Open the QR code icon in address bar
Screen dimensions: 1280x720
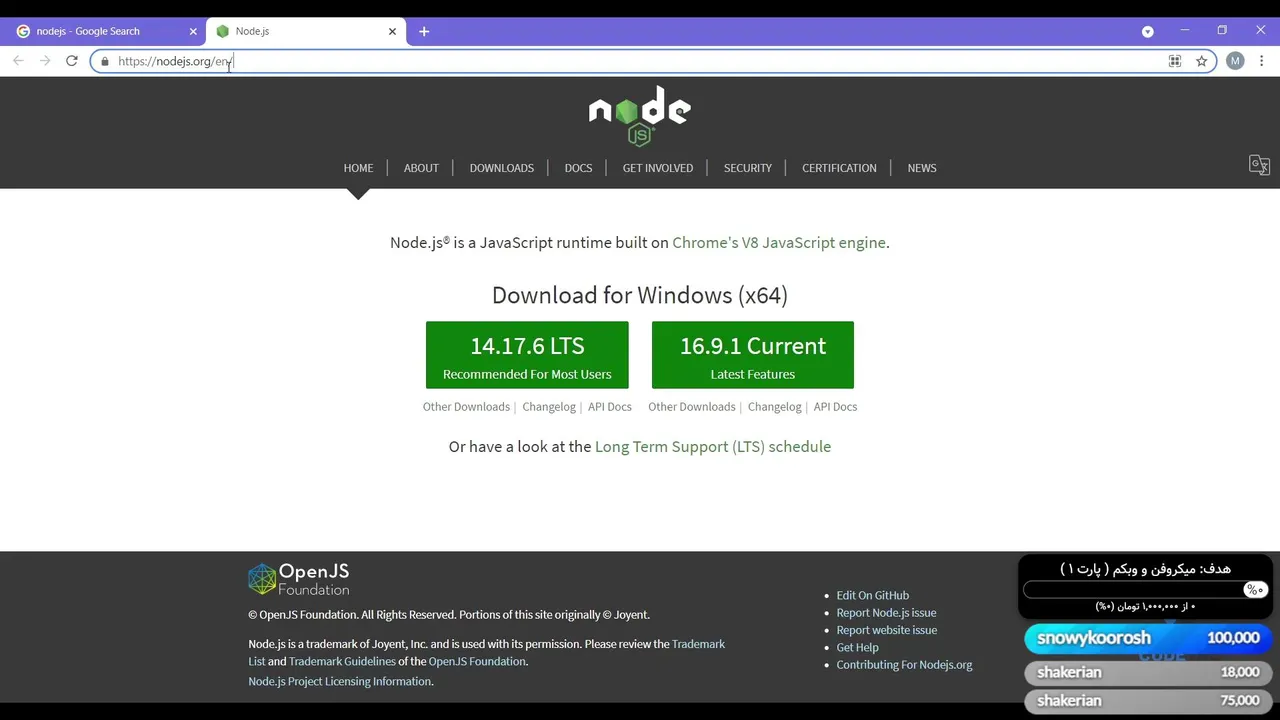click(x=1175, y=61)
